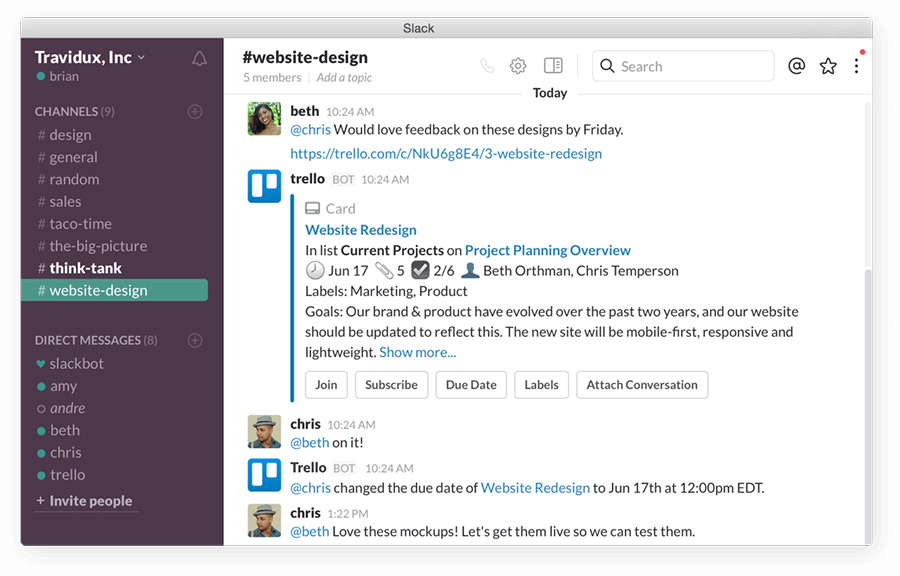Start a call with phone icon
The image size is (900, 576).
[x=487, y=66]
